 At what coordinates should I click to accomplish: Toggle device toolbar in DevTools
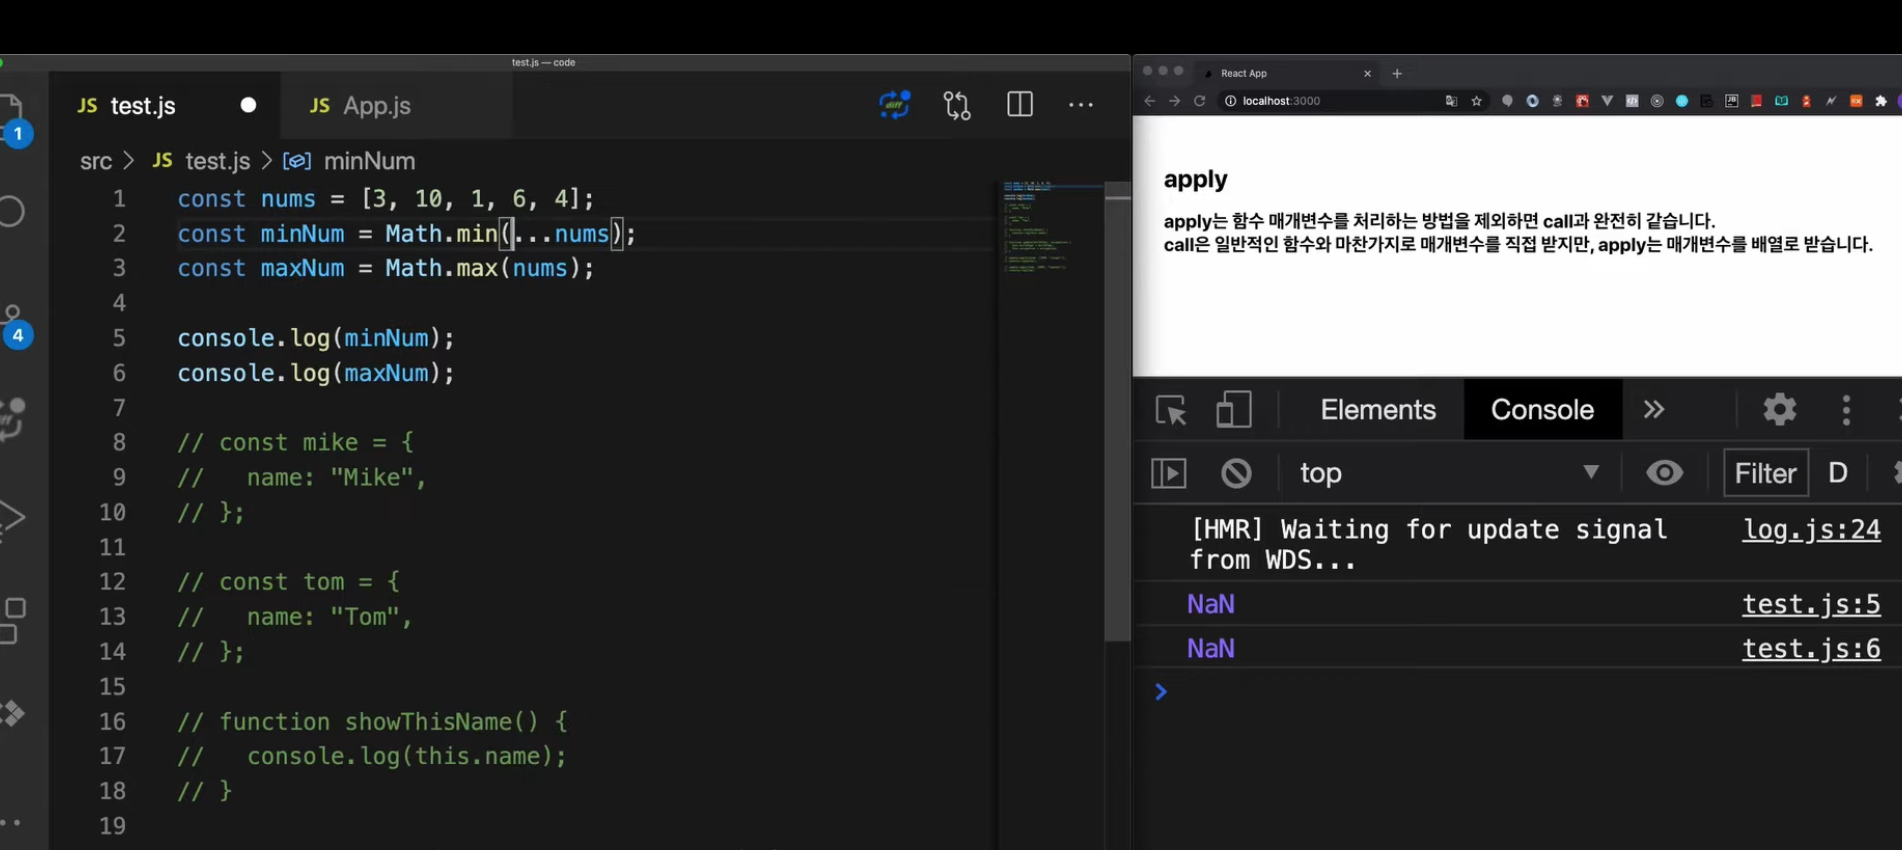pyautogui.click(x=1234, y=410)
